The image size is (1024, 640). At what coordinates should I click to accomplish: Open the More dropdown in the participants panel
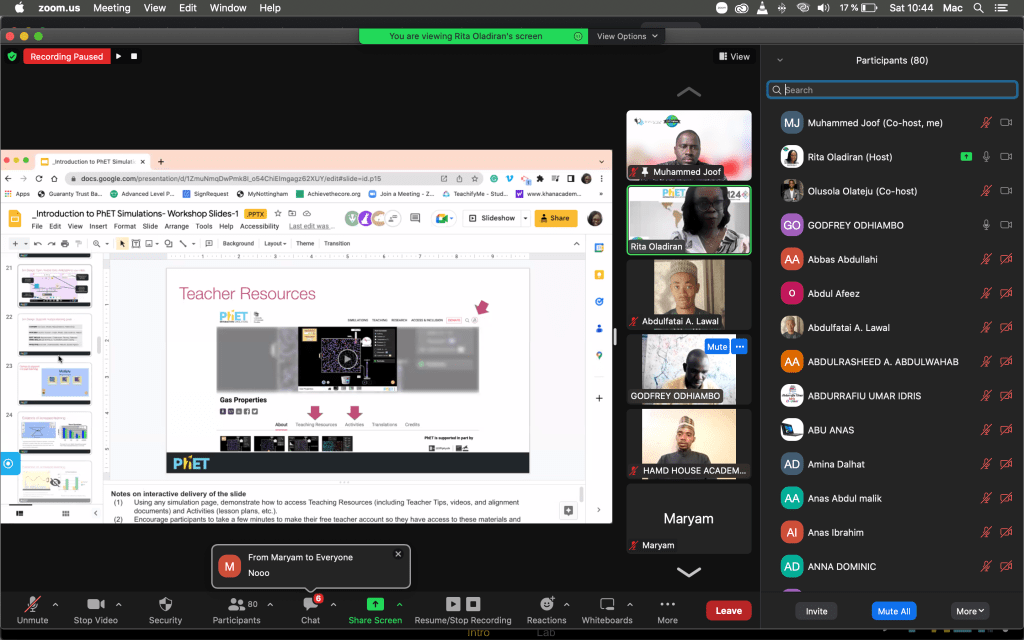pyautogui.click(x=970, y=611)
